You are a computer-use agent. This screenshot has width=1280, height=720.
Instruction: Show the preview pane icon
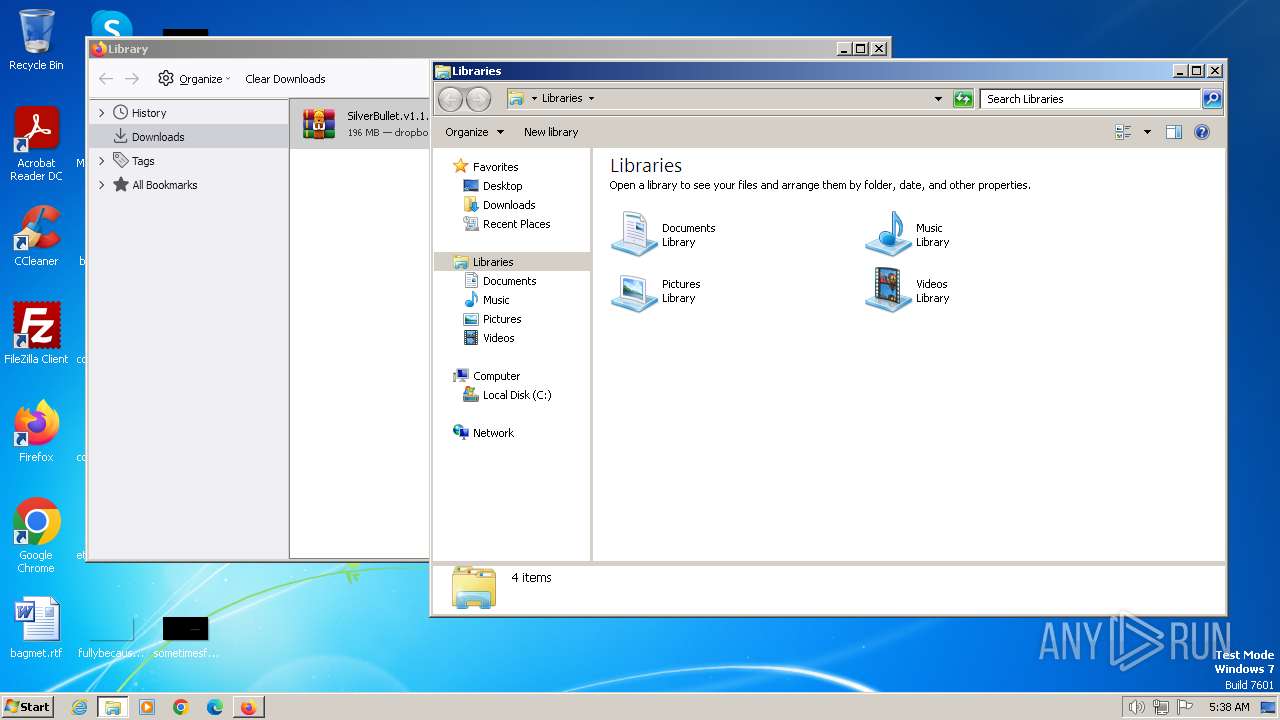[x=1174, y=132]
